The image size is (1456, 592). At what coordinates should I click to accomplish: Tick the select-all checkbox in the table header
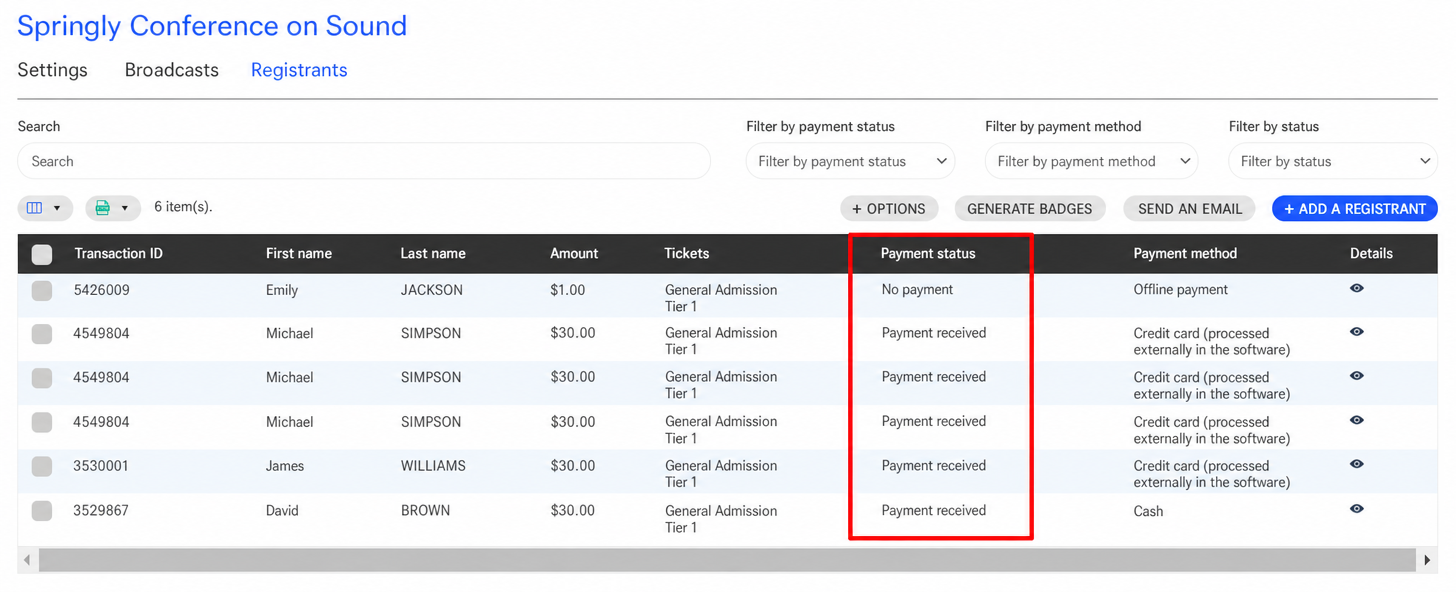point(42,254)
